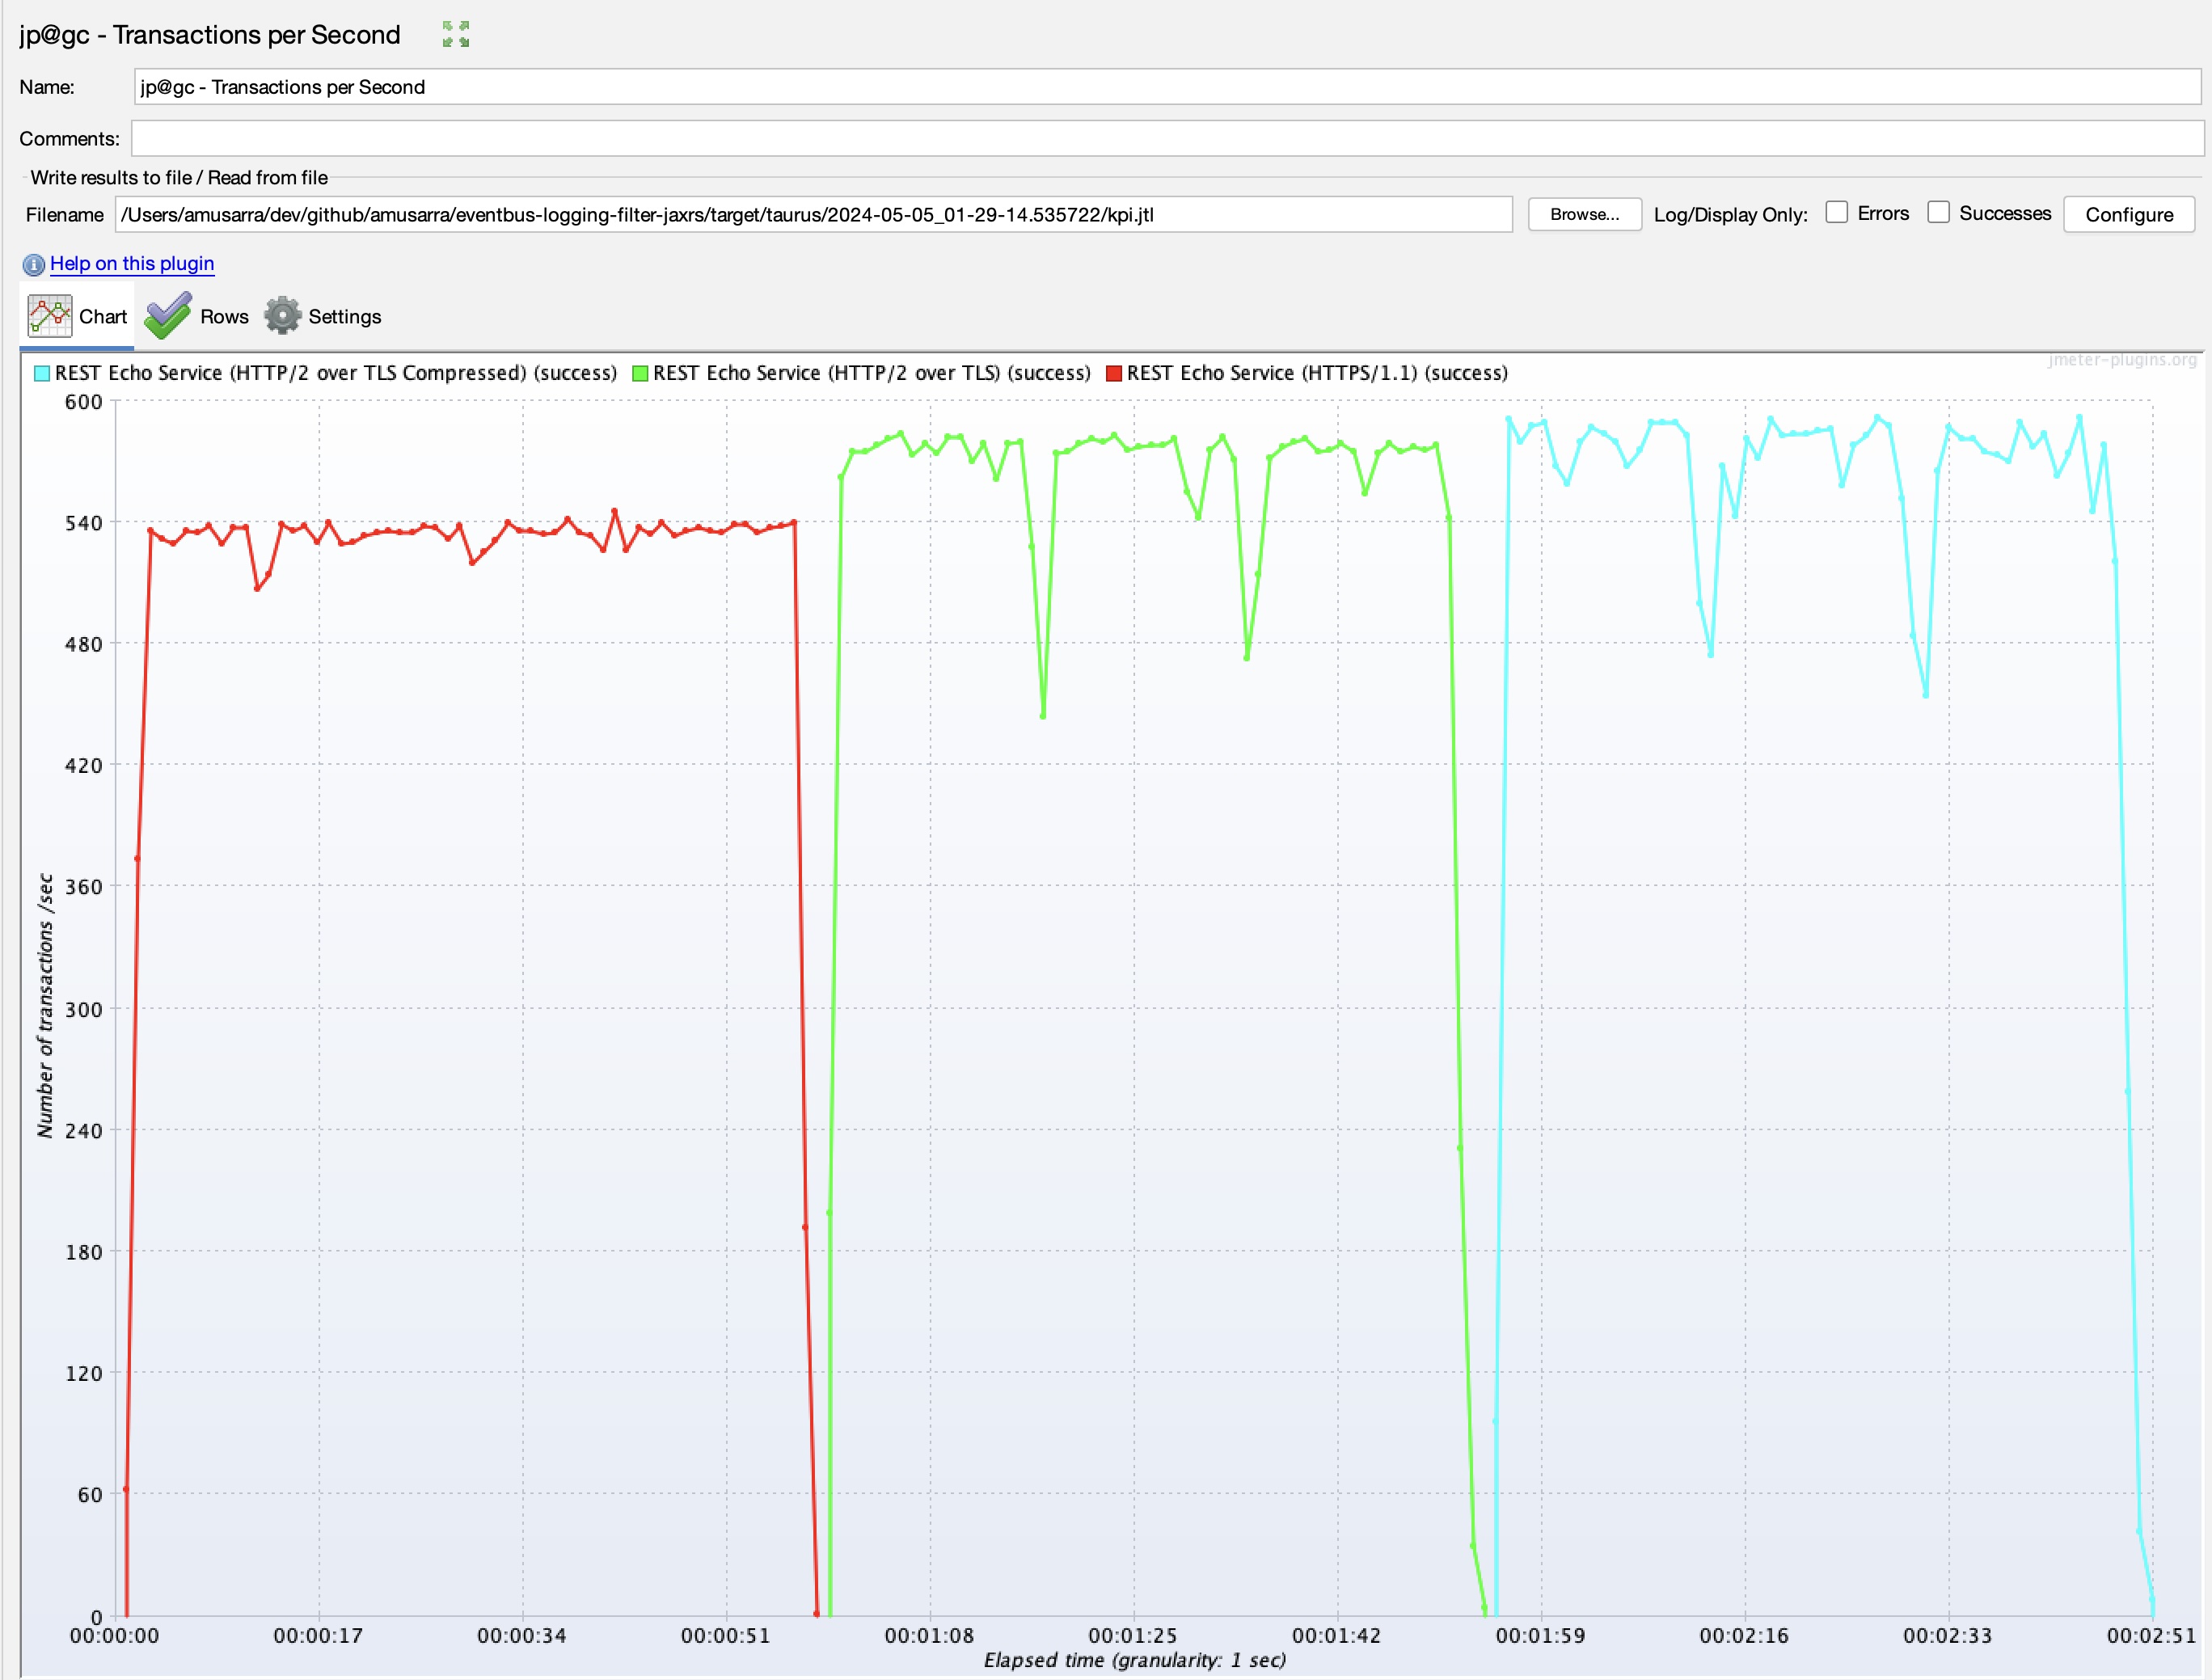Click the Chart tab graph icon
This screenshot has height=1680, width=2212.
[x=49, y=316]
